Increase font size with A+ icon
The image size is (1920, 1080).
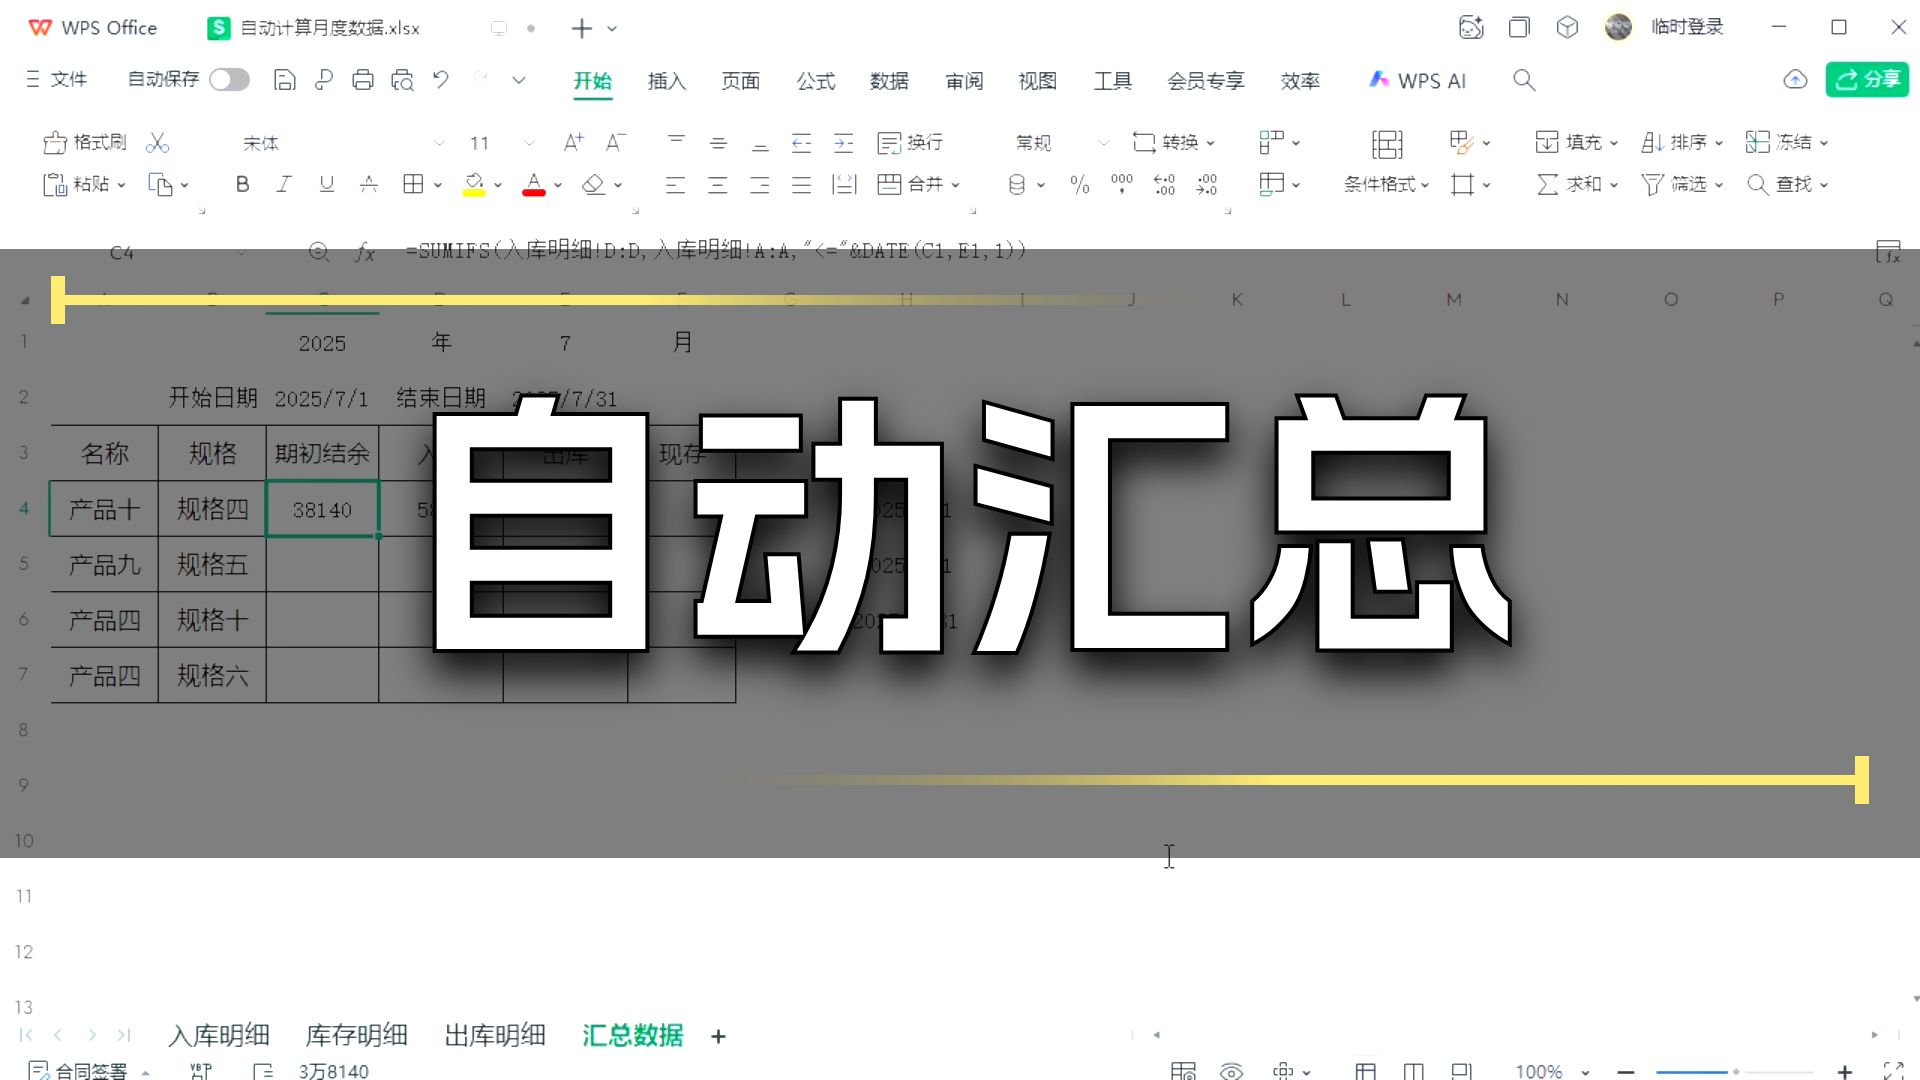click(573, 143)
